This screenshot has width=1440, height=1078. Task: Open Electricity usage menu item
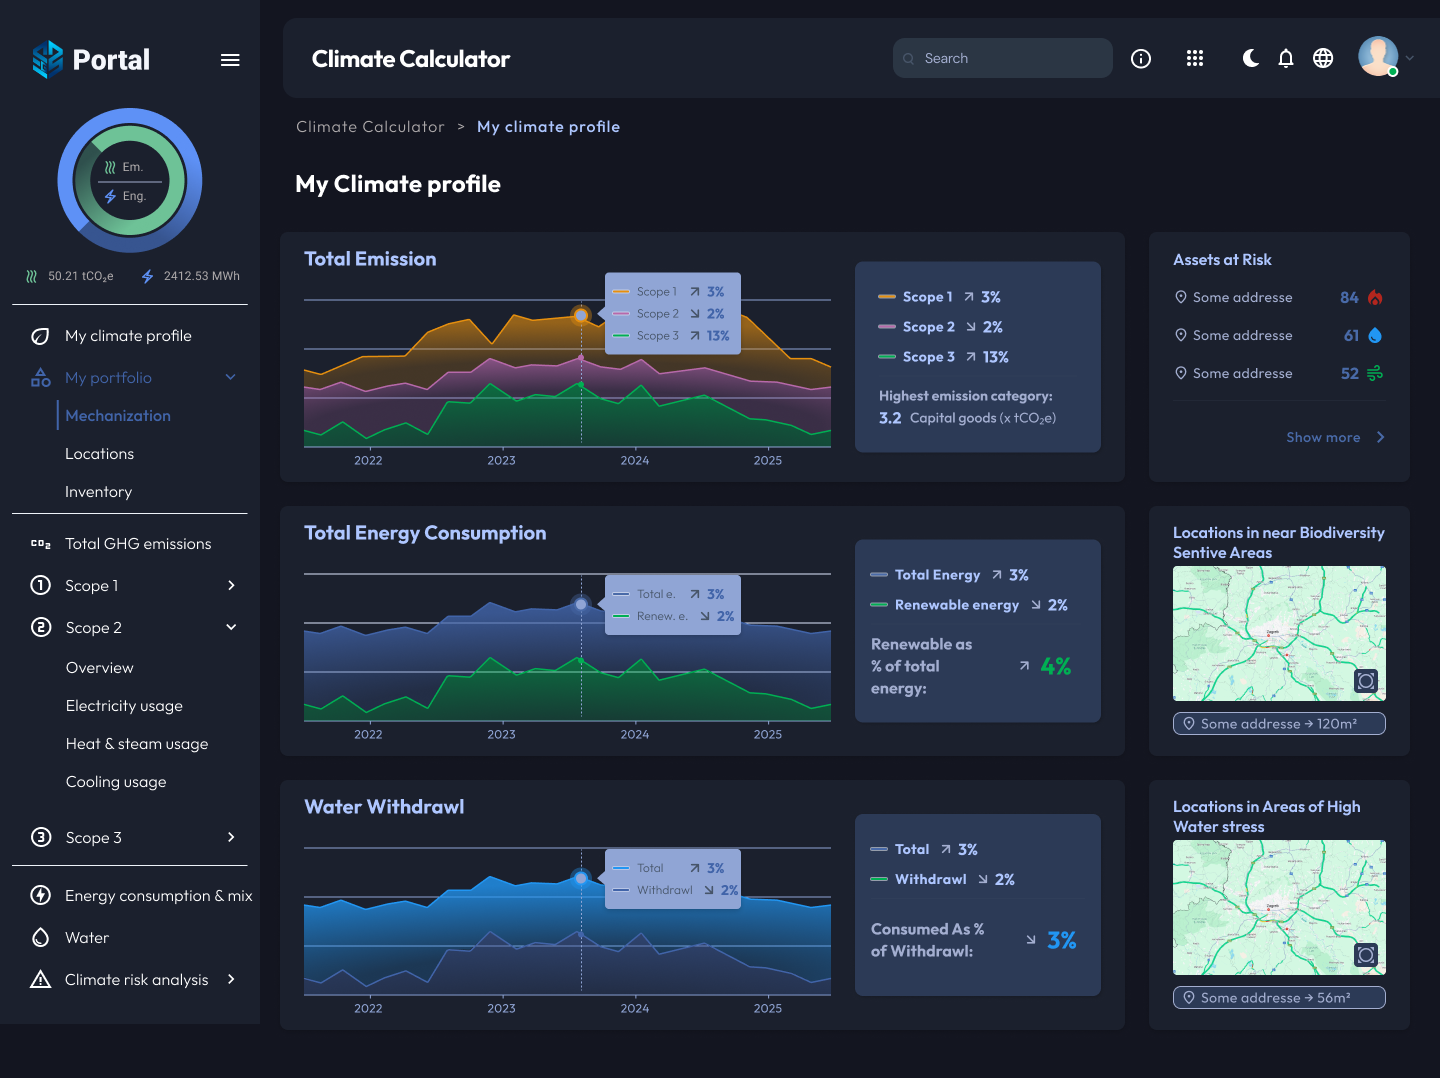click(124, 706)
